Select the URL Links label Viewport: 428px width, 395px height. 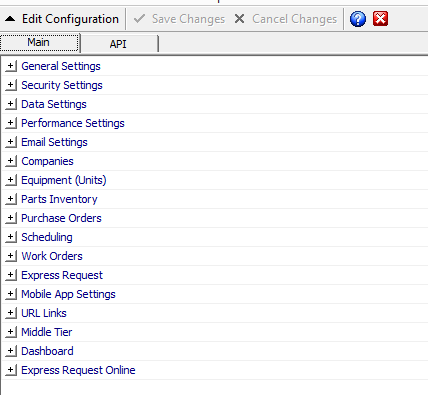(44, 313)
